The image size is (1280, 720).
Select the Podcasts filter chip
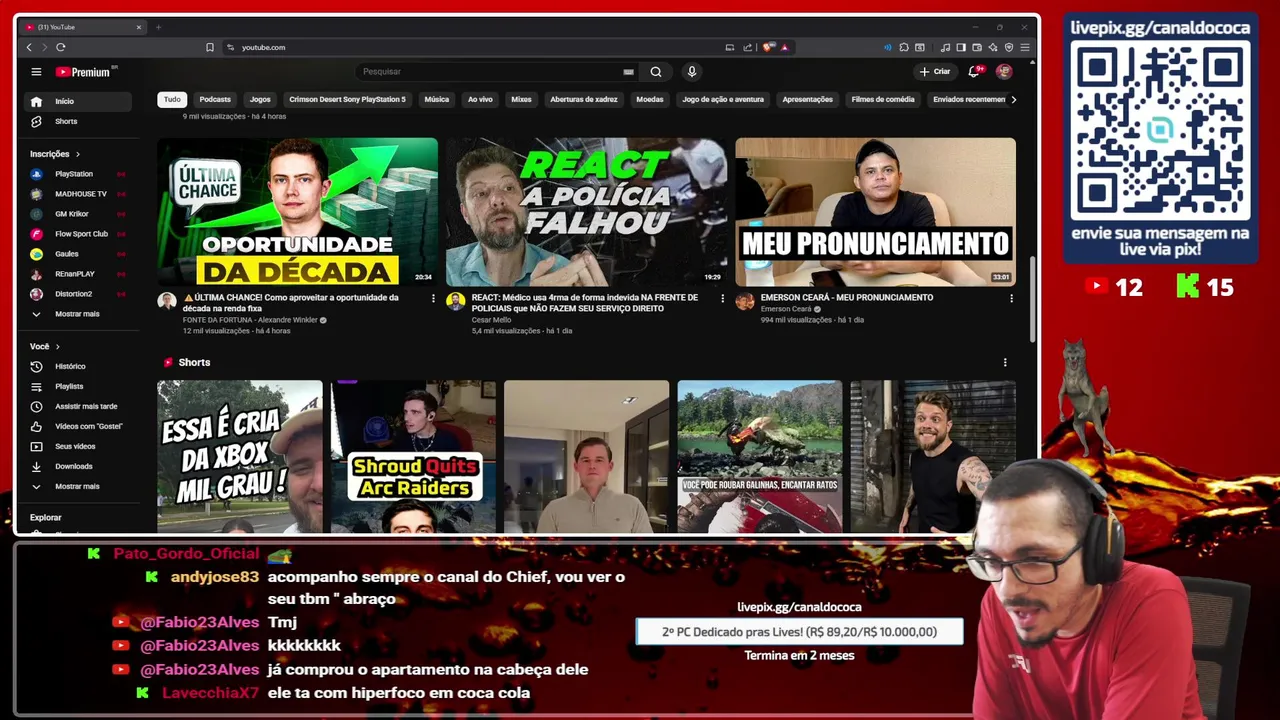click(x=215, y=99)
